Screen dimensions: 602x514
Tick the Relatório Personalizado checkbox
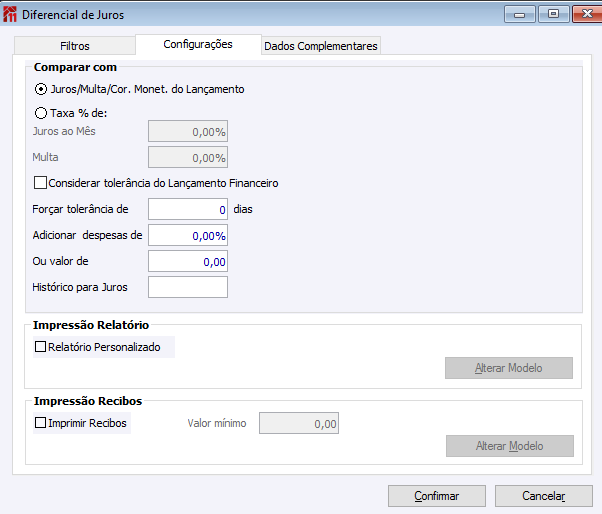pos(40,347)
